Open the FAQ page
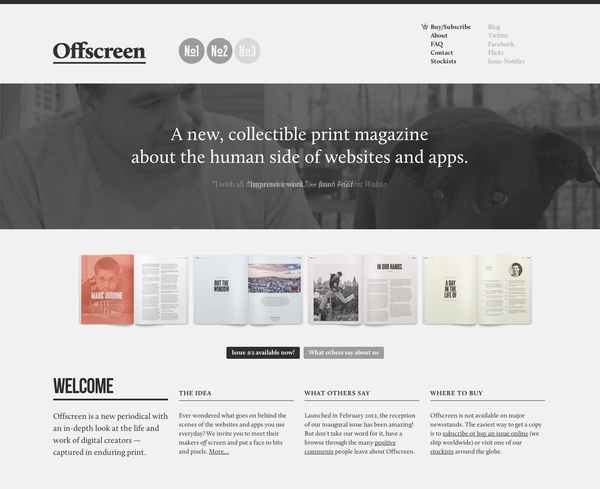The width and height of the screenshot is (600, 489). (437, 44)
